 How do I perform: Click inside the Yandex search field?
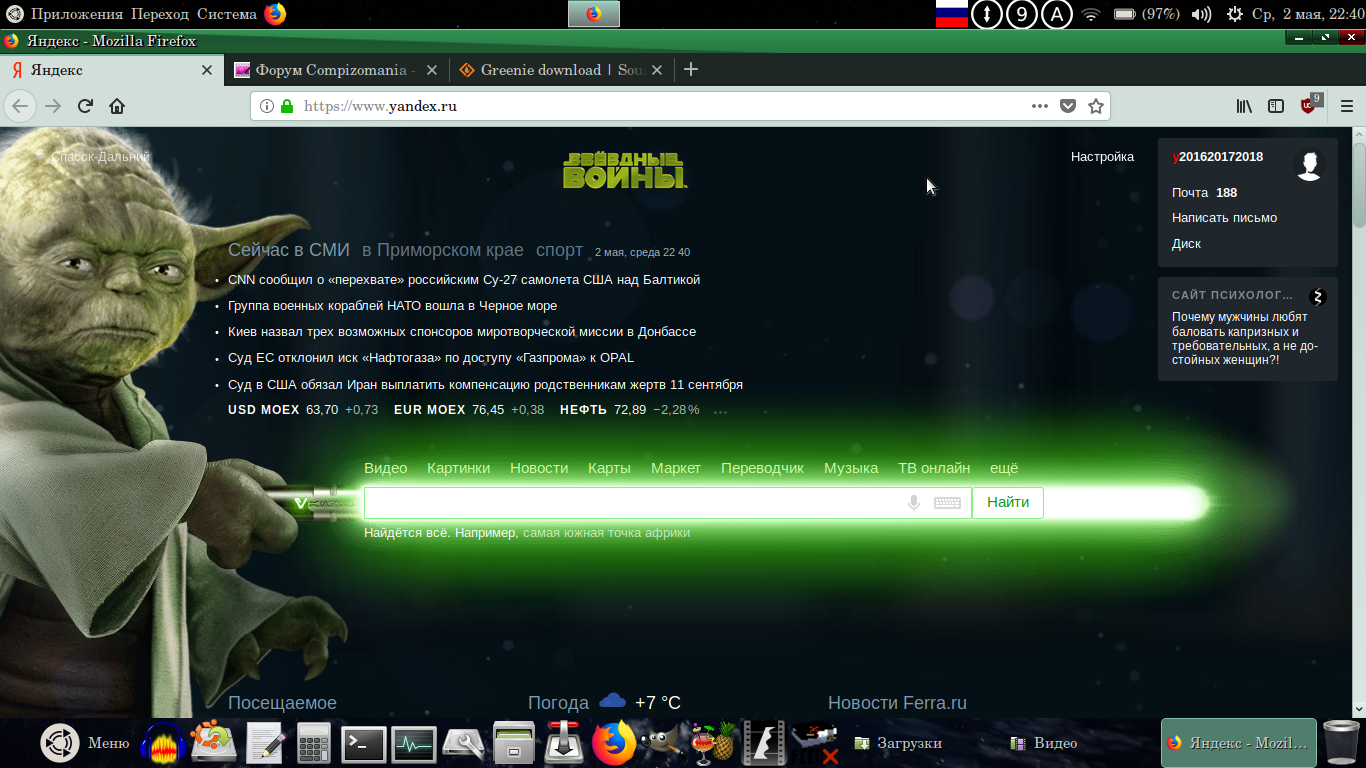pos(630,503)
